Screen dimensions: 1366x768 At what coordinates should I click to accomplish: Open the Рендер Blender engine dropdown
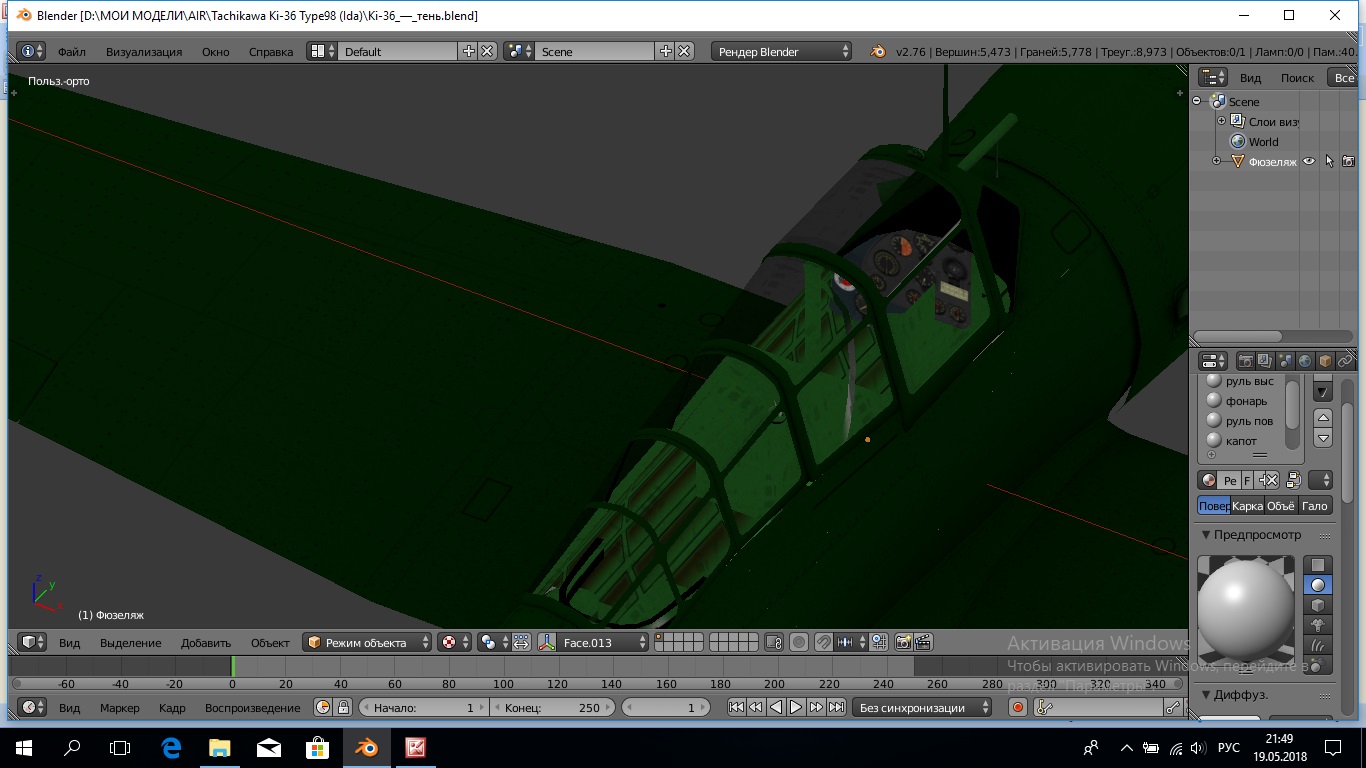click(x=782, y=51)
